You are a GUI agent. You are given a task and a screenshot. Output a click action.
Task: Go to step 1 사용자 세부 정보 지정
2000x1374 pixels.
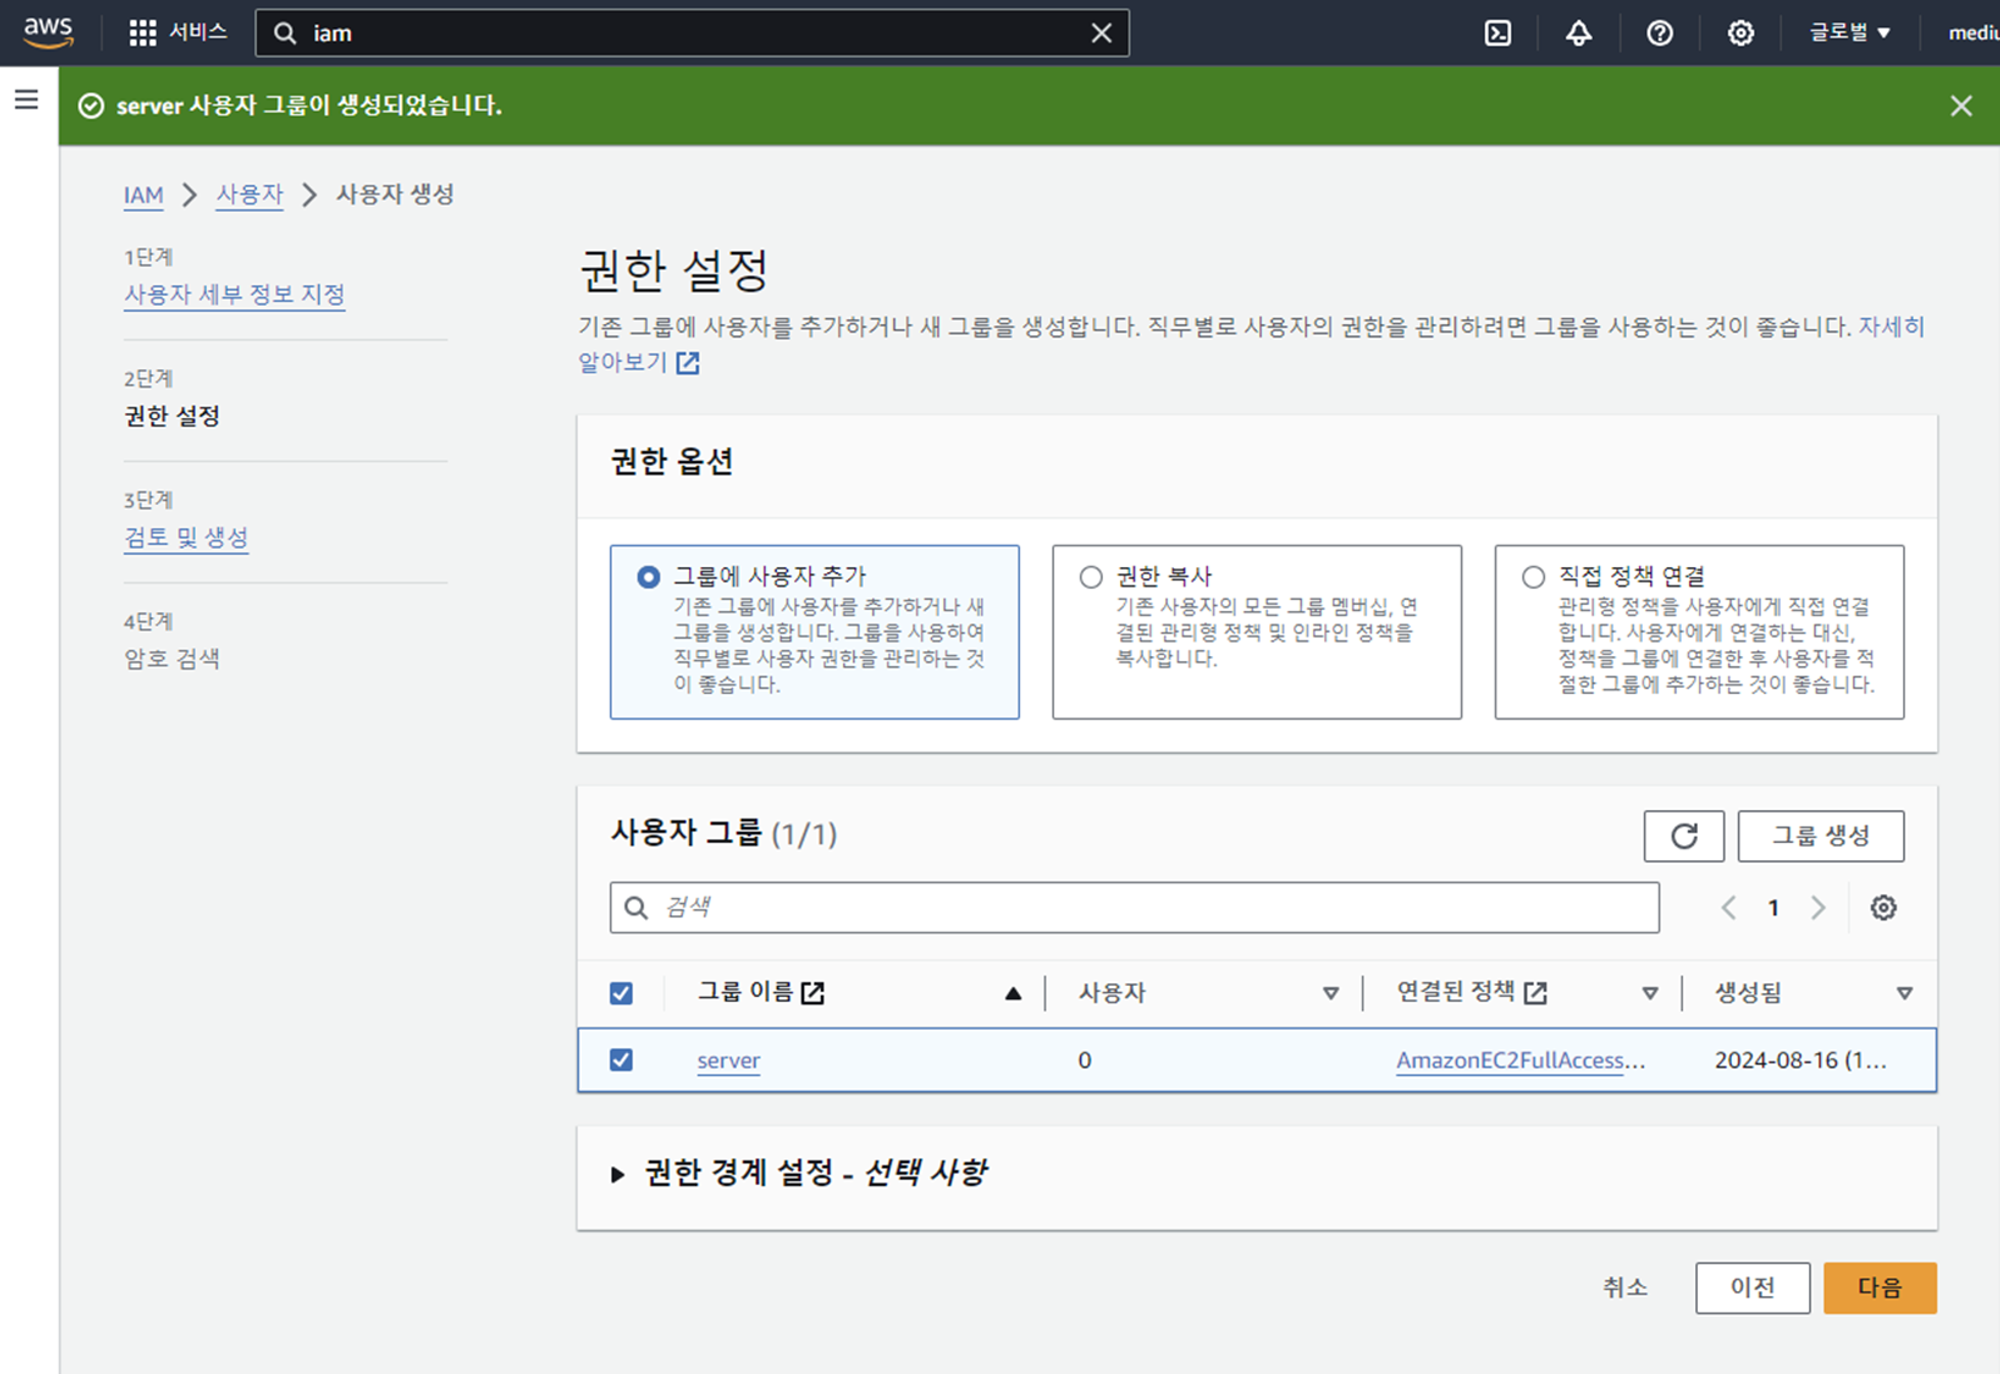point(234,294)
